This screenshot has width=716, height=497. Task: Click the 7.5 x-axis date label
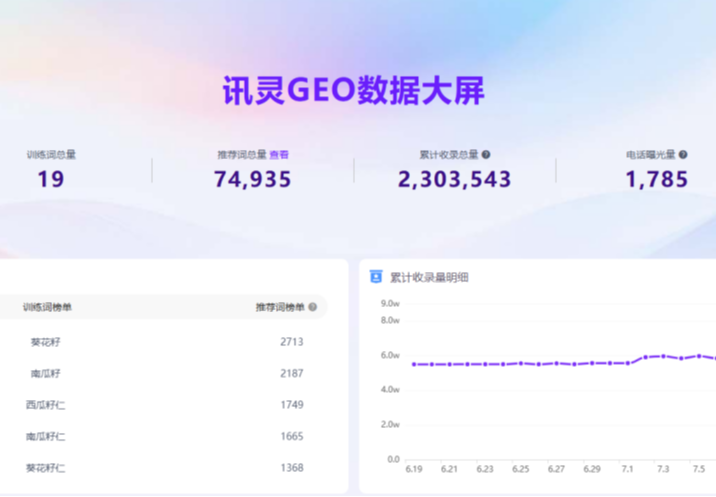coord(699,469)
